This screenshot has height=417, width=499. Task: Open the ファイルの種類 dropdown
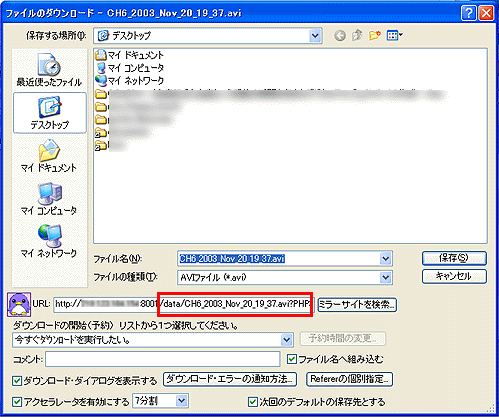(385, 277)
